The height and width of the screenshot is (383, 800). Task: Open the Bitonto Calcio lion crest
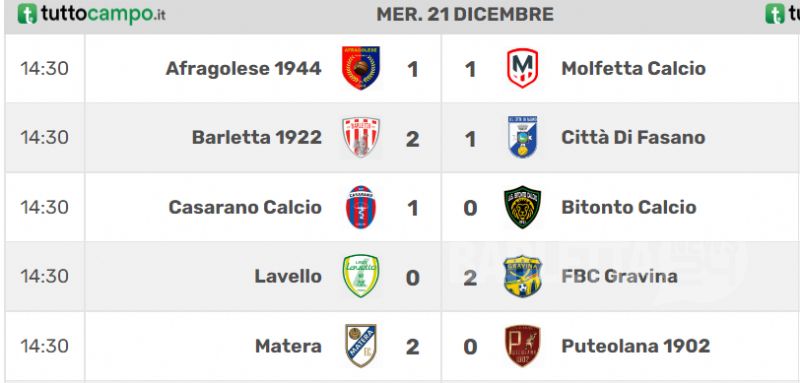click(x=522, y=207)
